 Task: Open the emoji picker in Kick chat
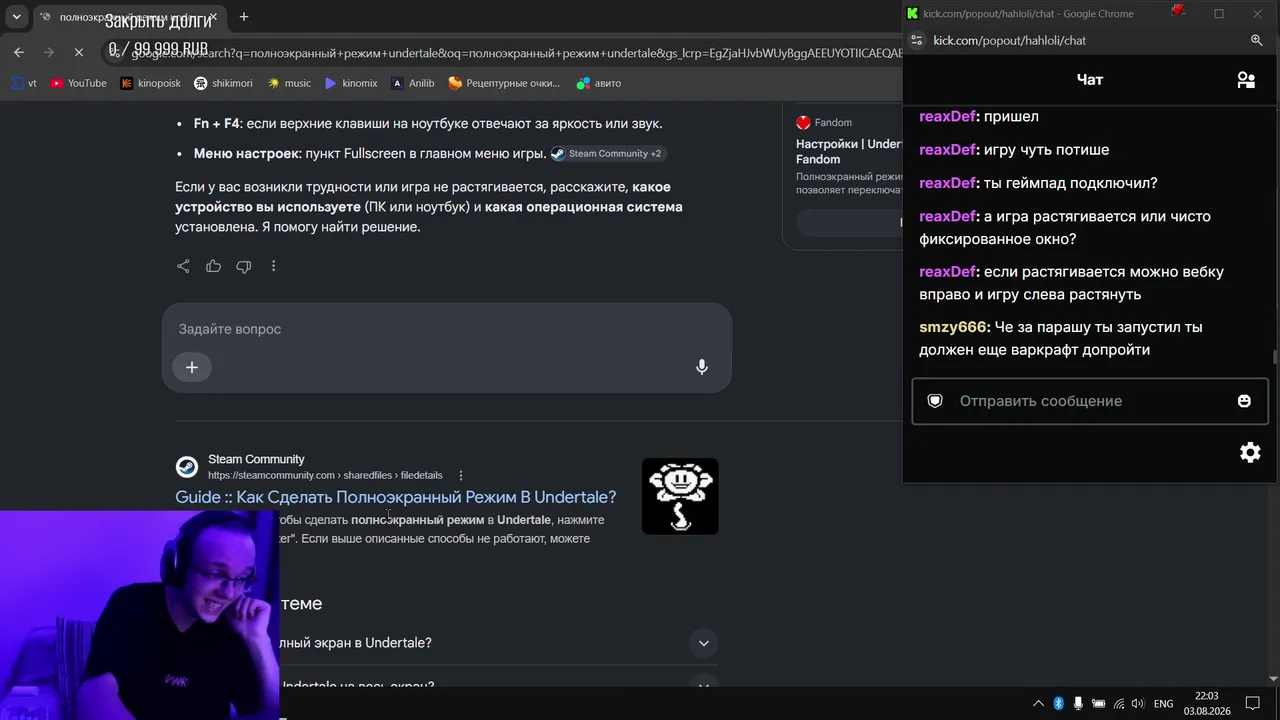[x=1244, y=401]
